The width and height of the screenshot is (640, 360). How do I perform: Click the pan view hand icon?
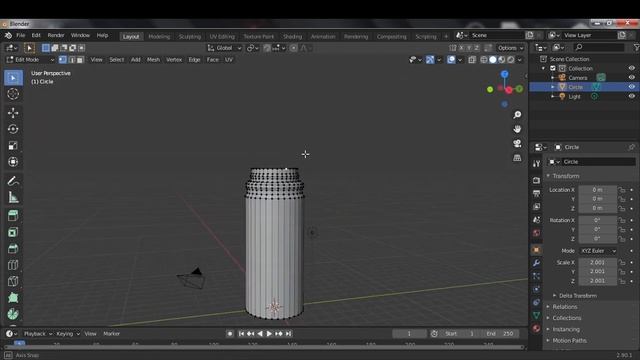[x=517, y=129]
